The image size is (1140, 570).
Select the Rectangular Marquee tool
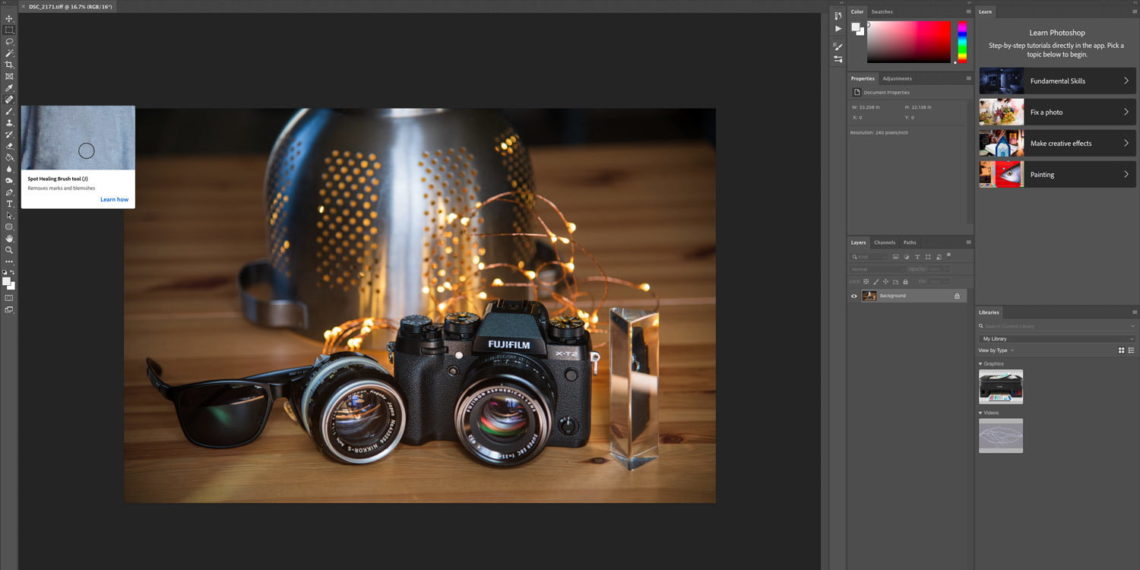tap(9, 31)
